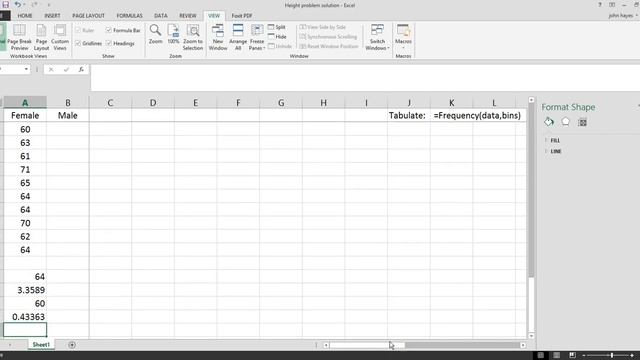Open the Name Box dropdown arrow
This screenshot has width=640, height=360.
click(x=26, y=69)
